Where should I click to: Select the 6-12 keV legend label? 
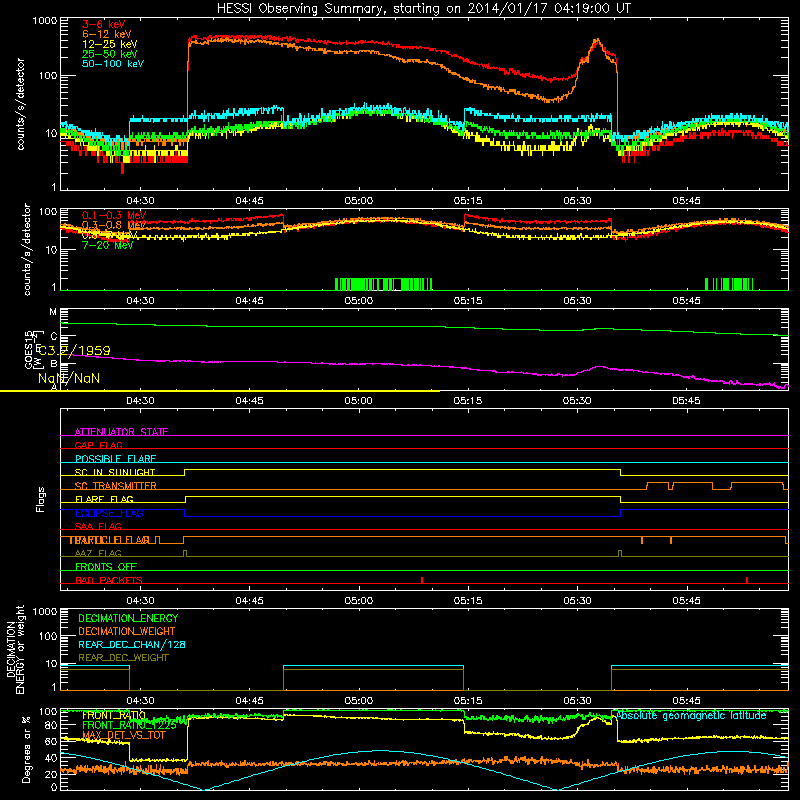pyautogui.click(x=106, y=34)
